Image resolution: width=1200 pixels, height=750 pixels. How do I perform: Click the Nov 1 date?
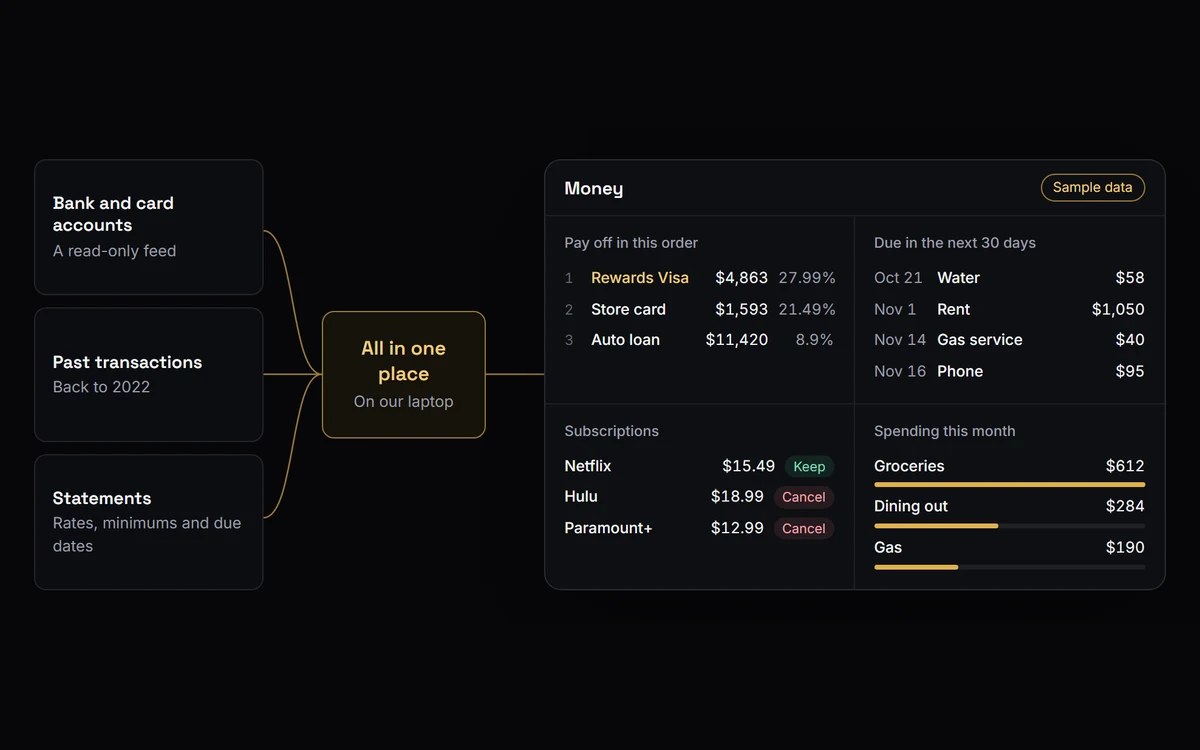[895, 309]
